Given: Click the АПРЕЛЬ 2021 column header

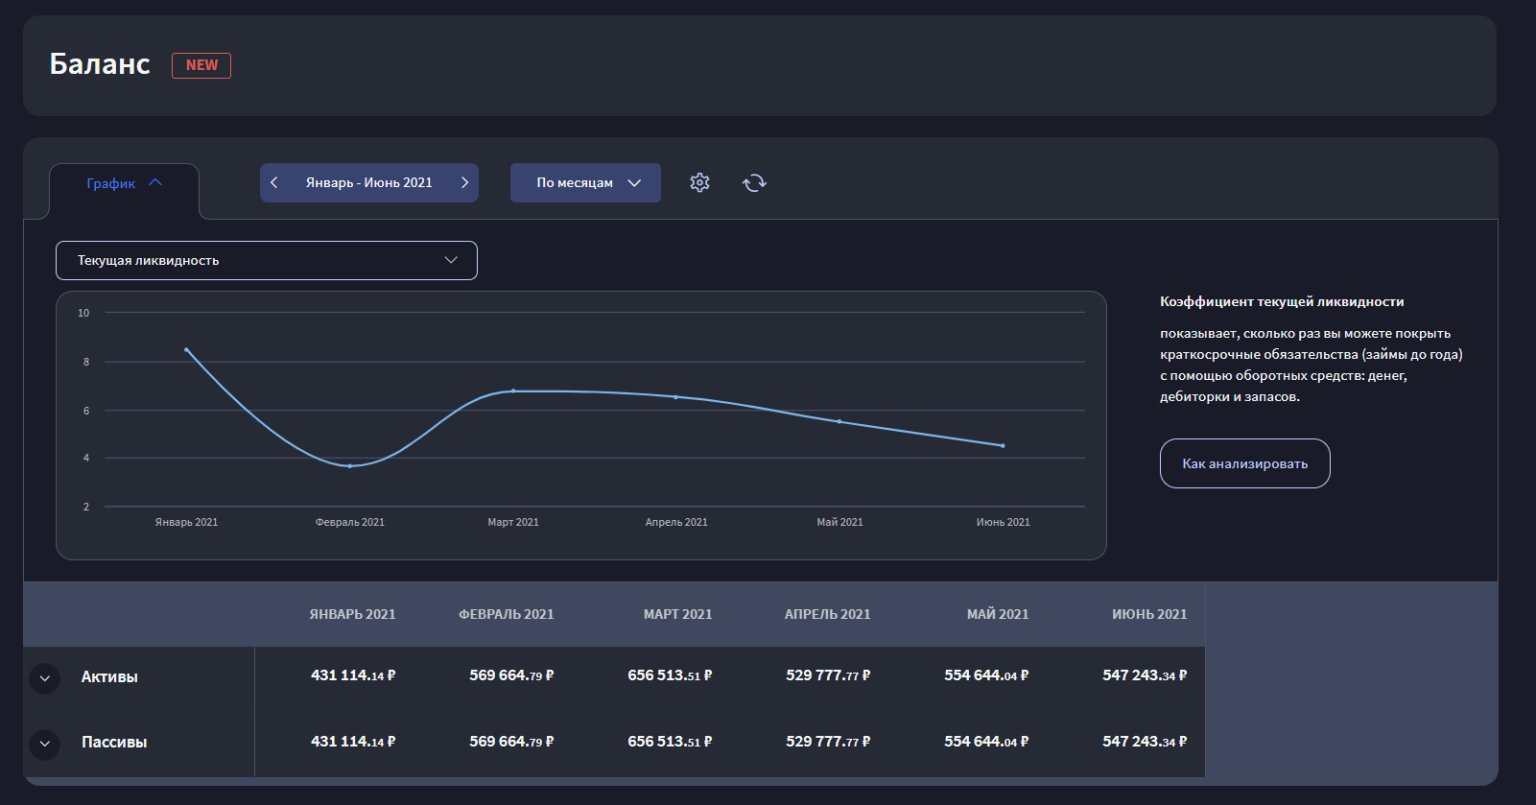Looking at the screenshot, I should coord(827,614).
